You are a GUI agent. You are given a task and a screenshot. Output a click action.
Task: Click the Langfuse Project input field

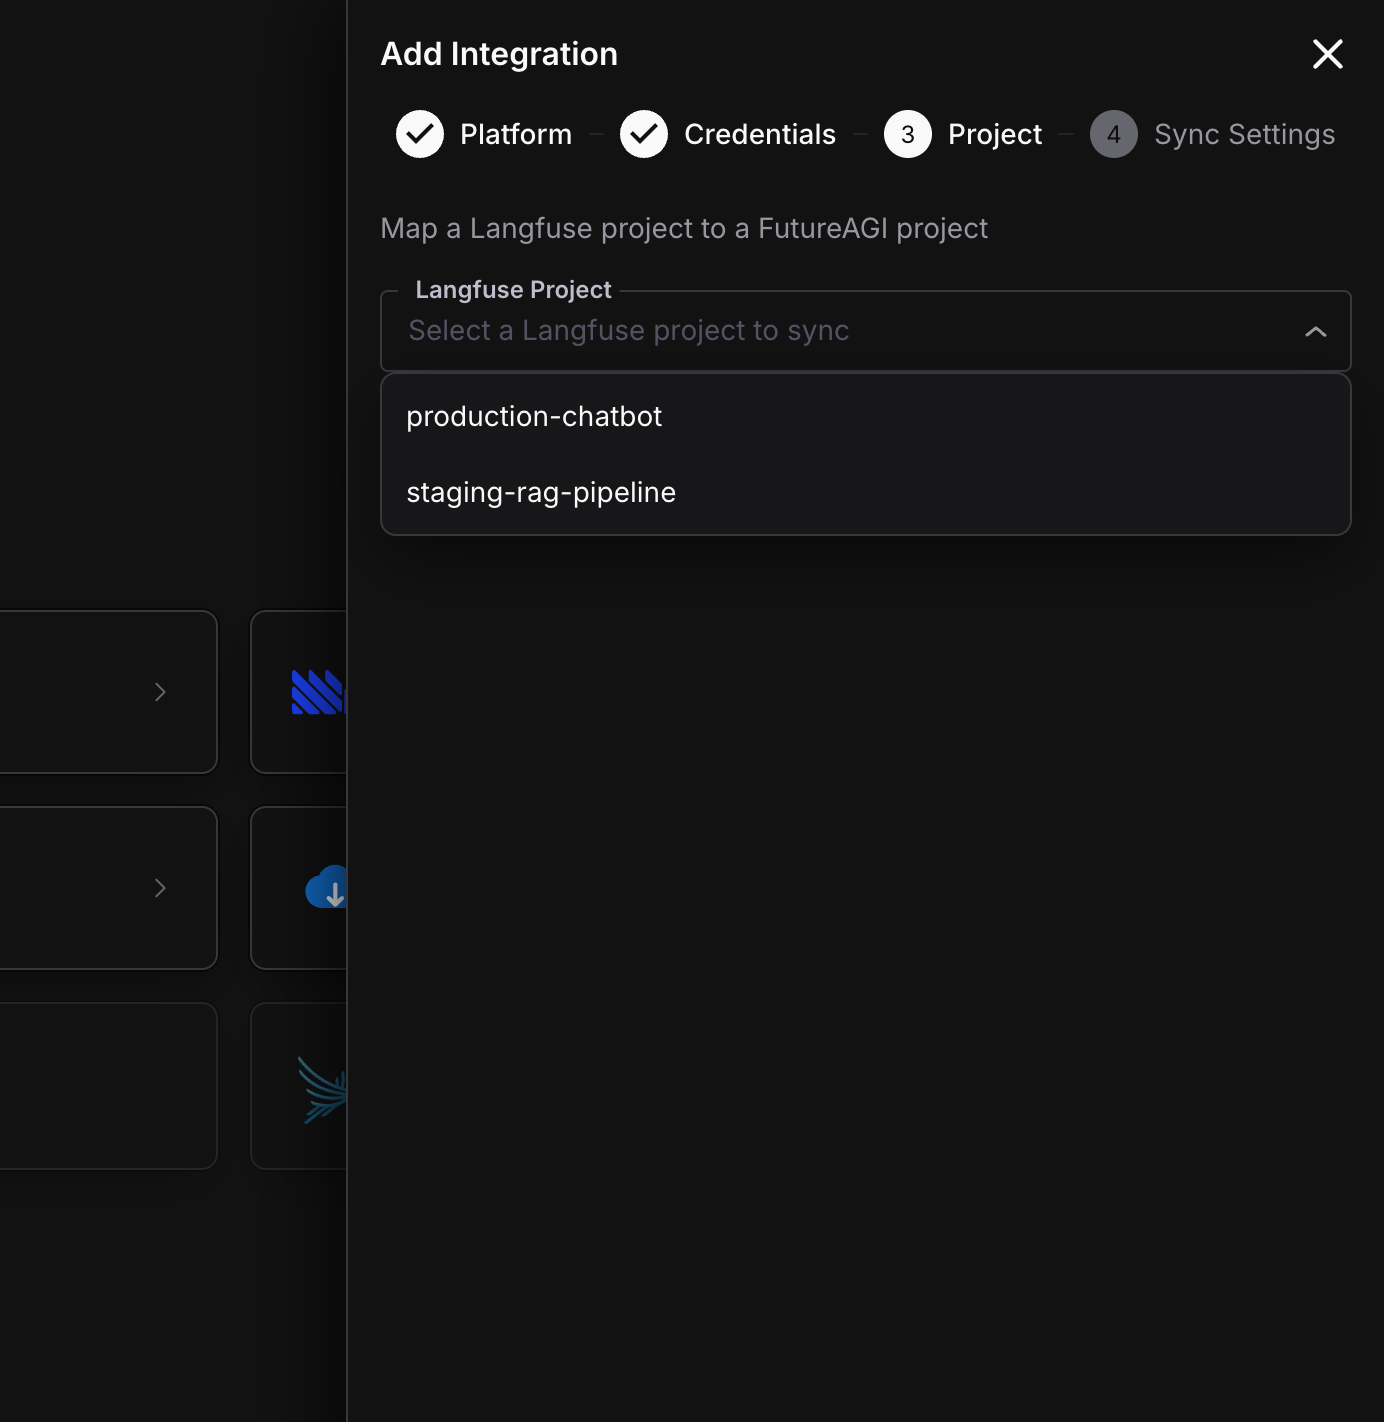(800, 331)
